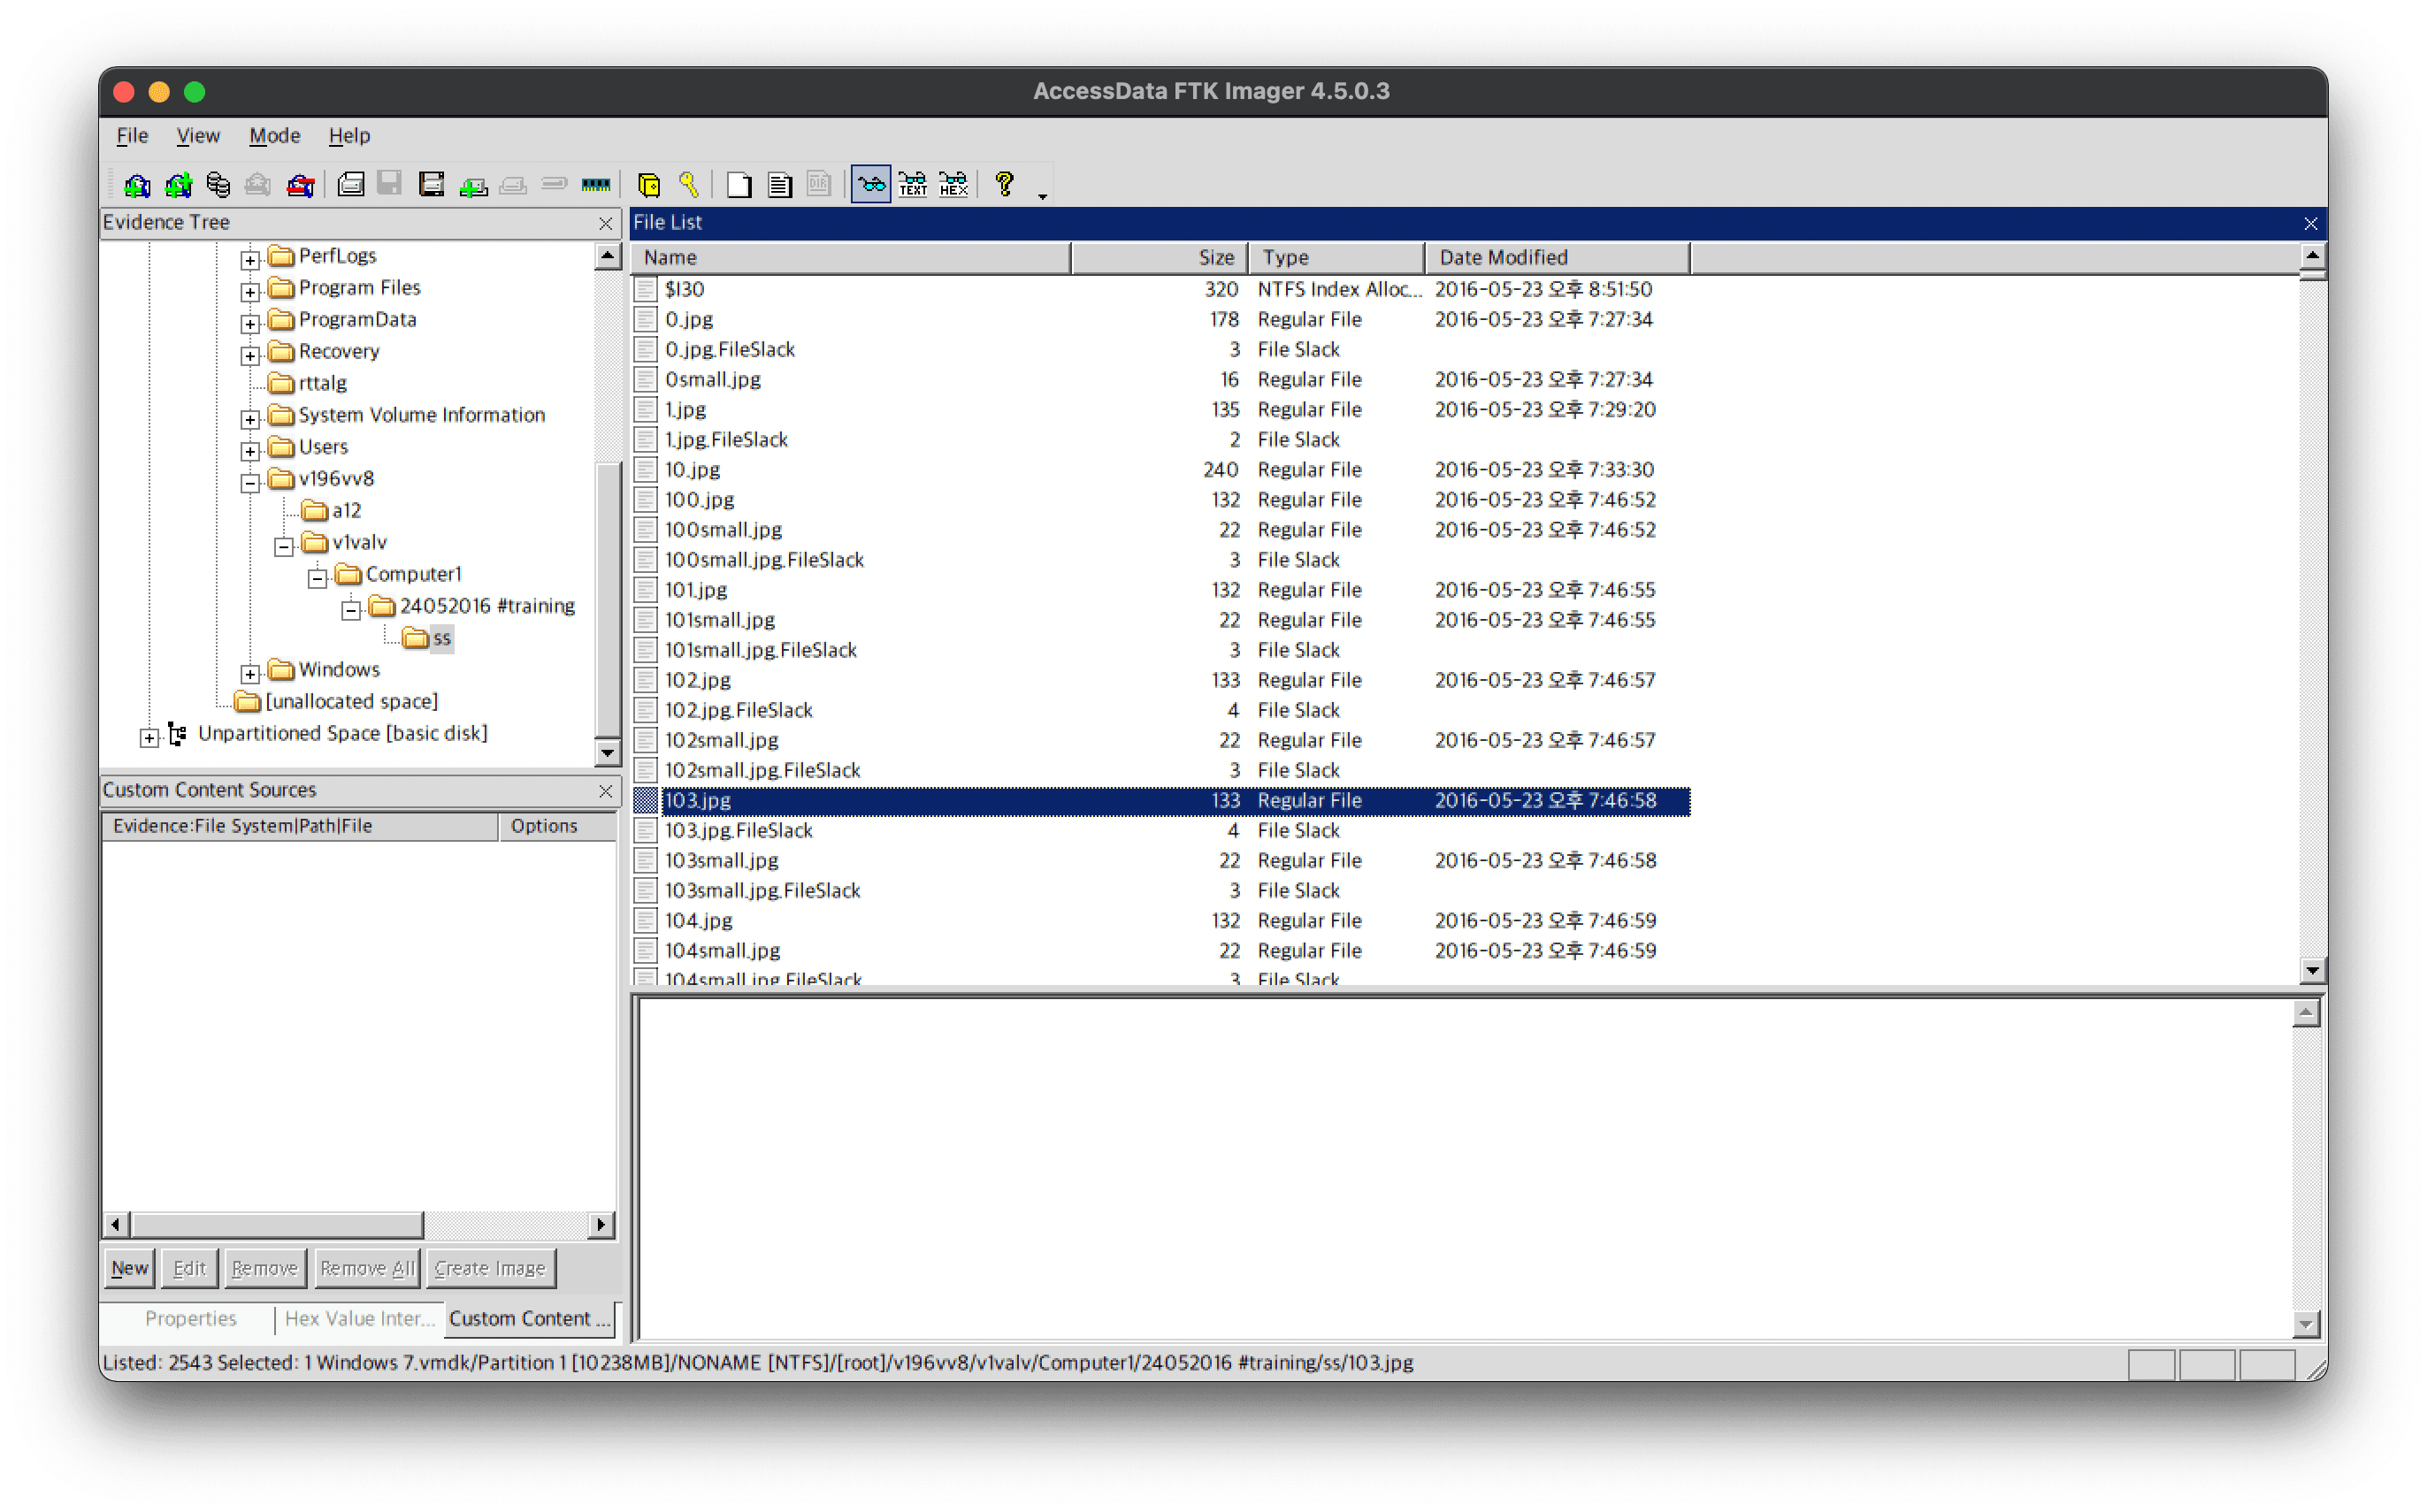The width and height of the screenshot is (2427, 1512).
Task: Sort file list by the Size column
Action: point(1160,257)
